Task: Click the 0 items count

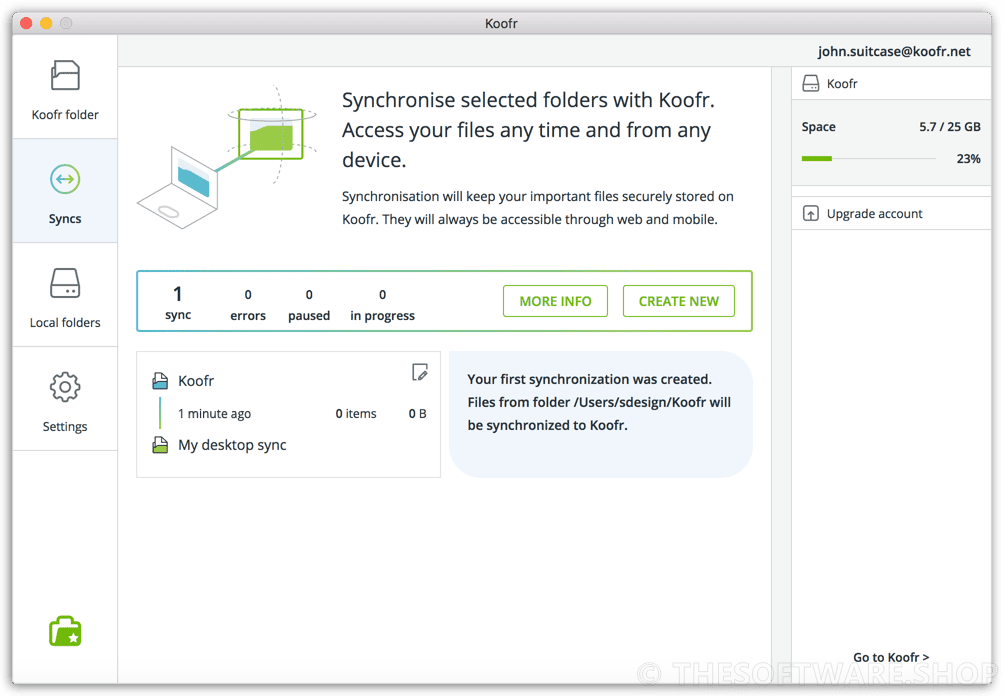Action: pyautogui.click(x=356, y=414)
